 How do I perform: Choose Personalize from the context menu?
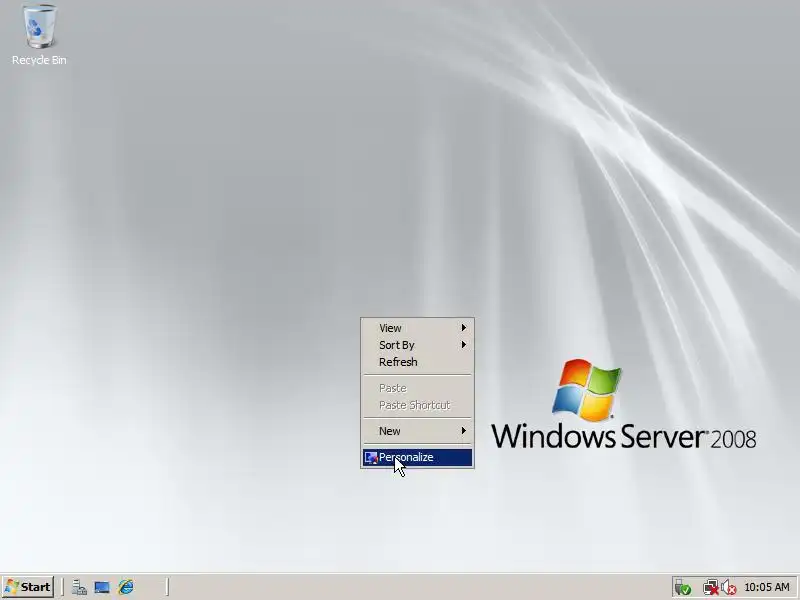point(417,458)
